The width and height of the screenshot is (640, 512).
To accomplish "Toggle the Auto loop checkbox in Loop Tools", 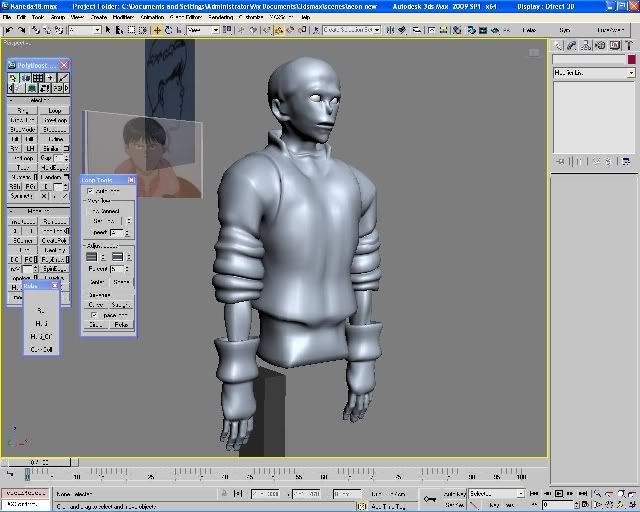I will click(91, 191).
